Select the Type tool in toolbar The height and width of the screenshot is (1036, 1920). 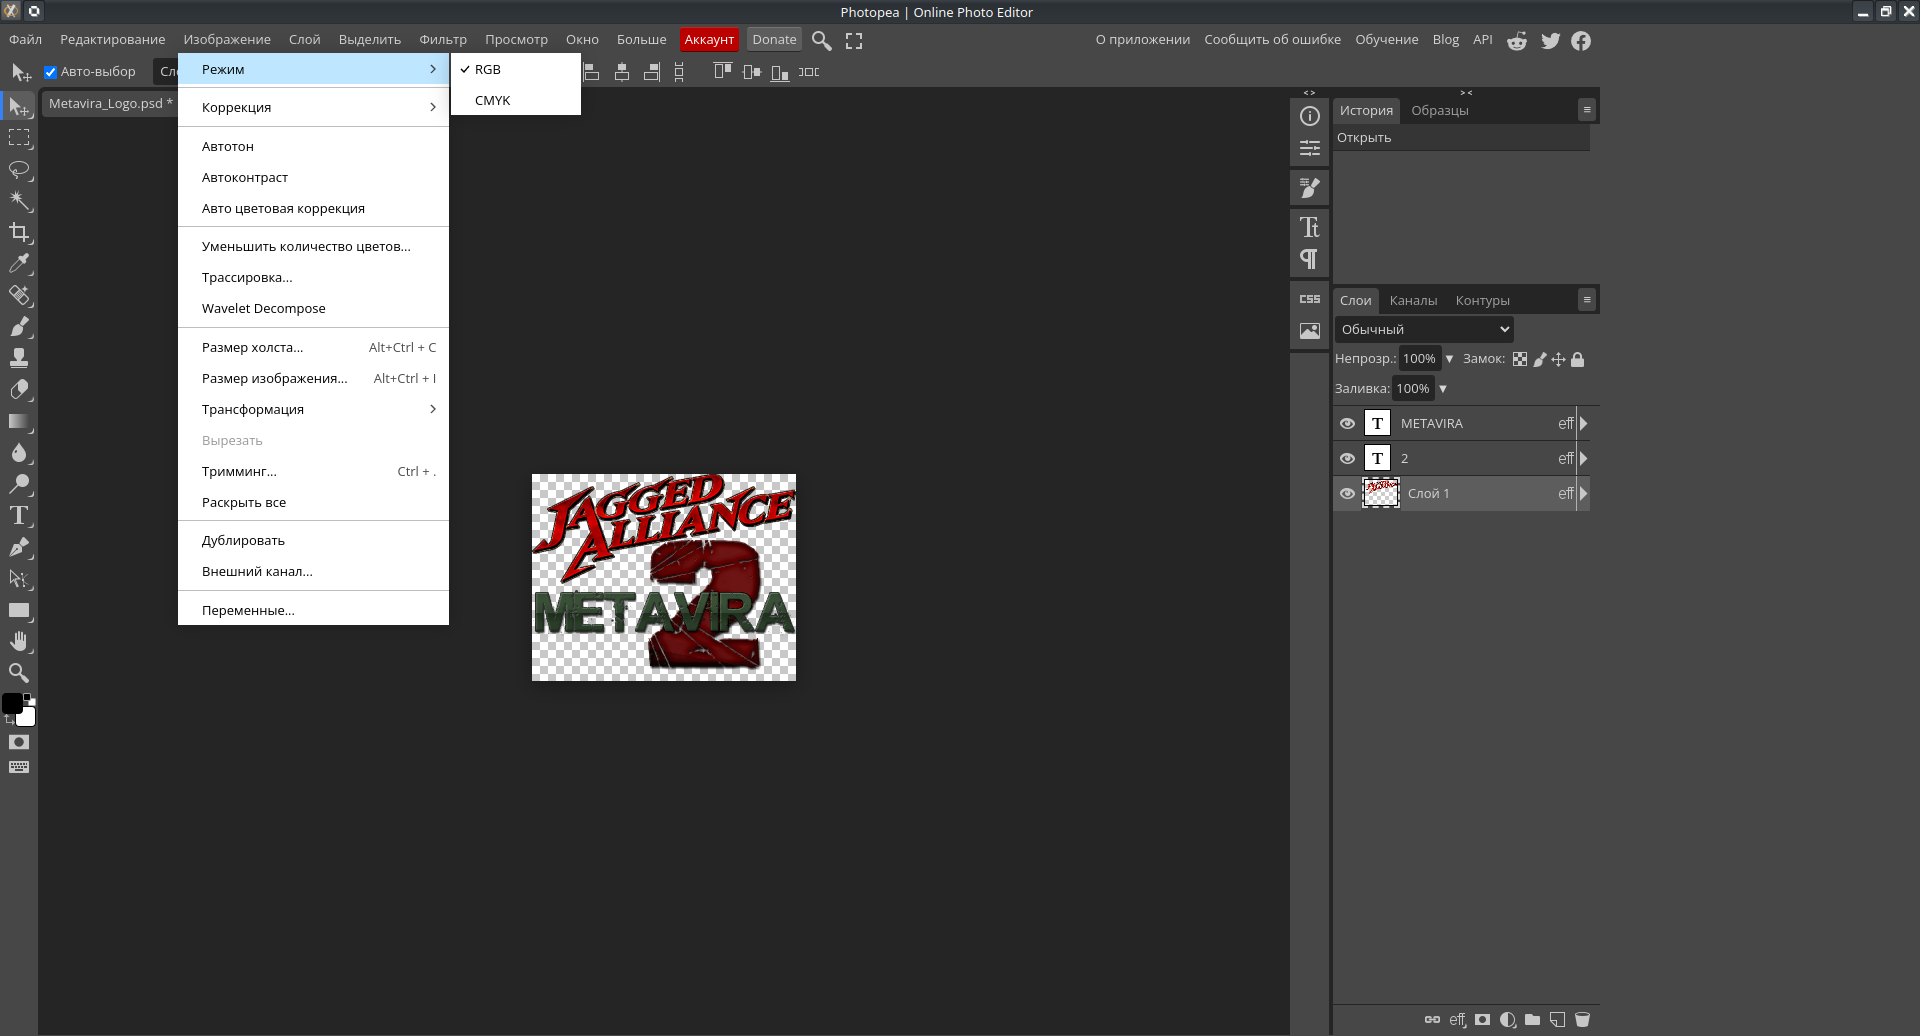19,516
